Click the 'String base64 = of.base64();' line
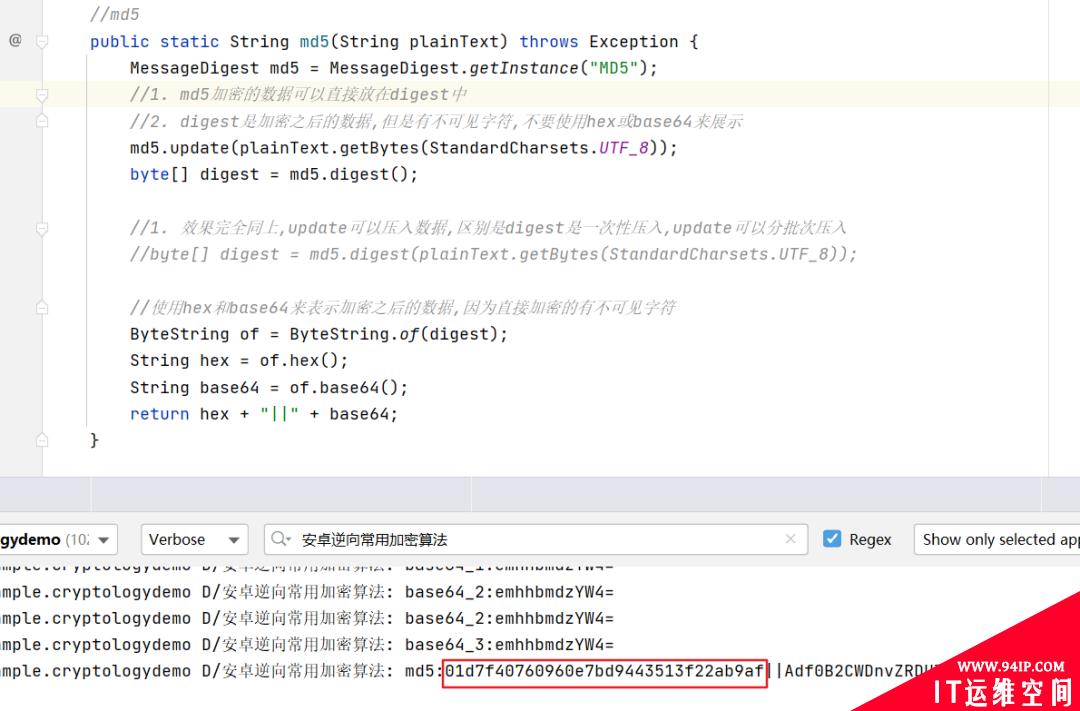 tap(269, 388)
